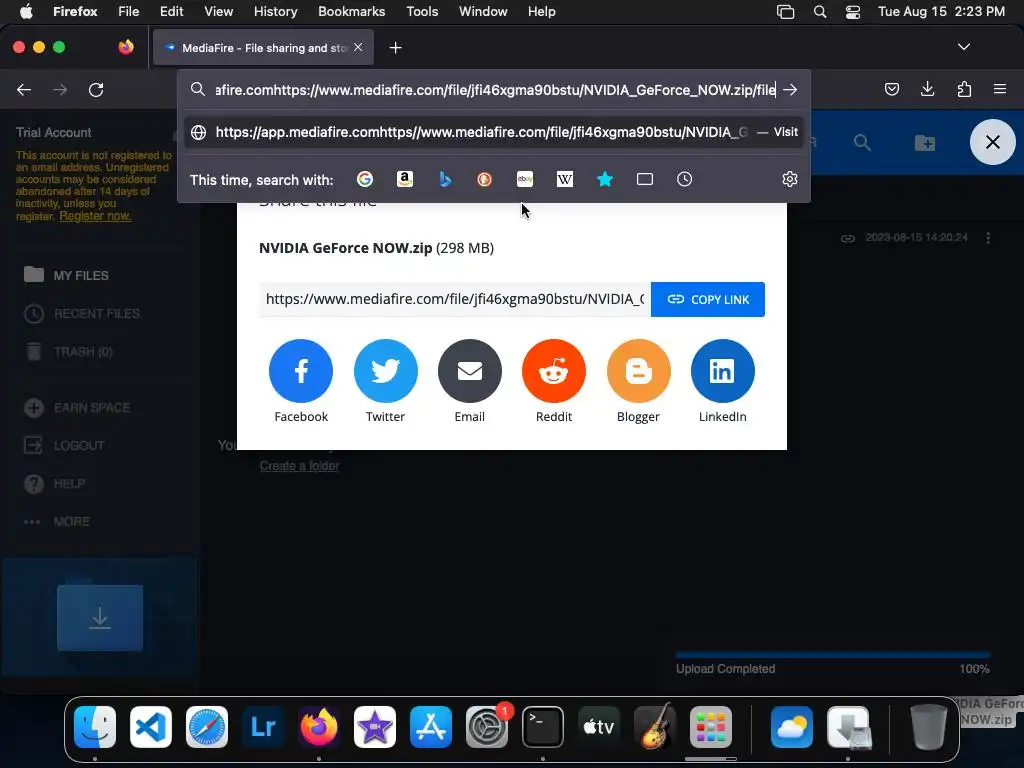1024x768 pixels.
Task: Open TRASH (0) in sidebar
Action: (69, 351)
